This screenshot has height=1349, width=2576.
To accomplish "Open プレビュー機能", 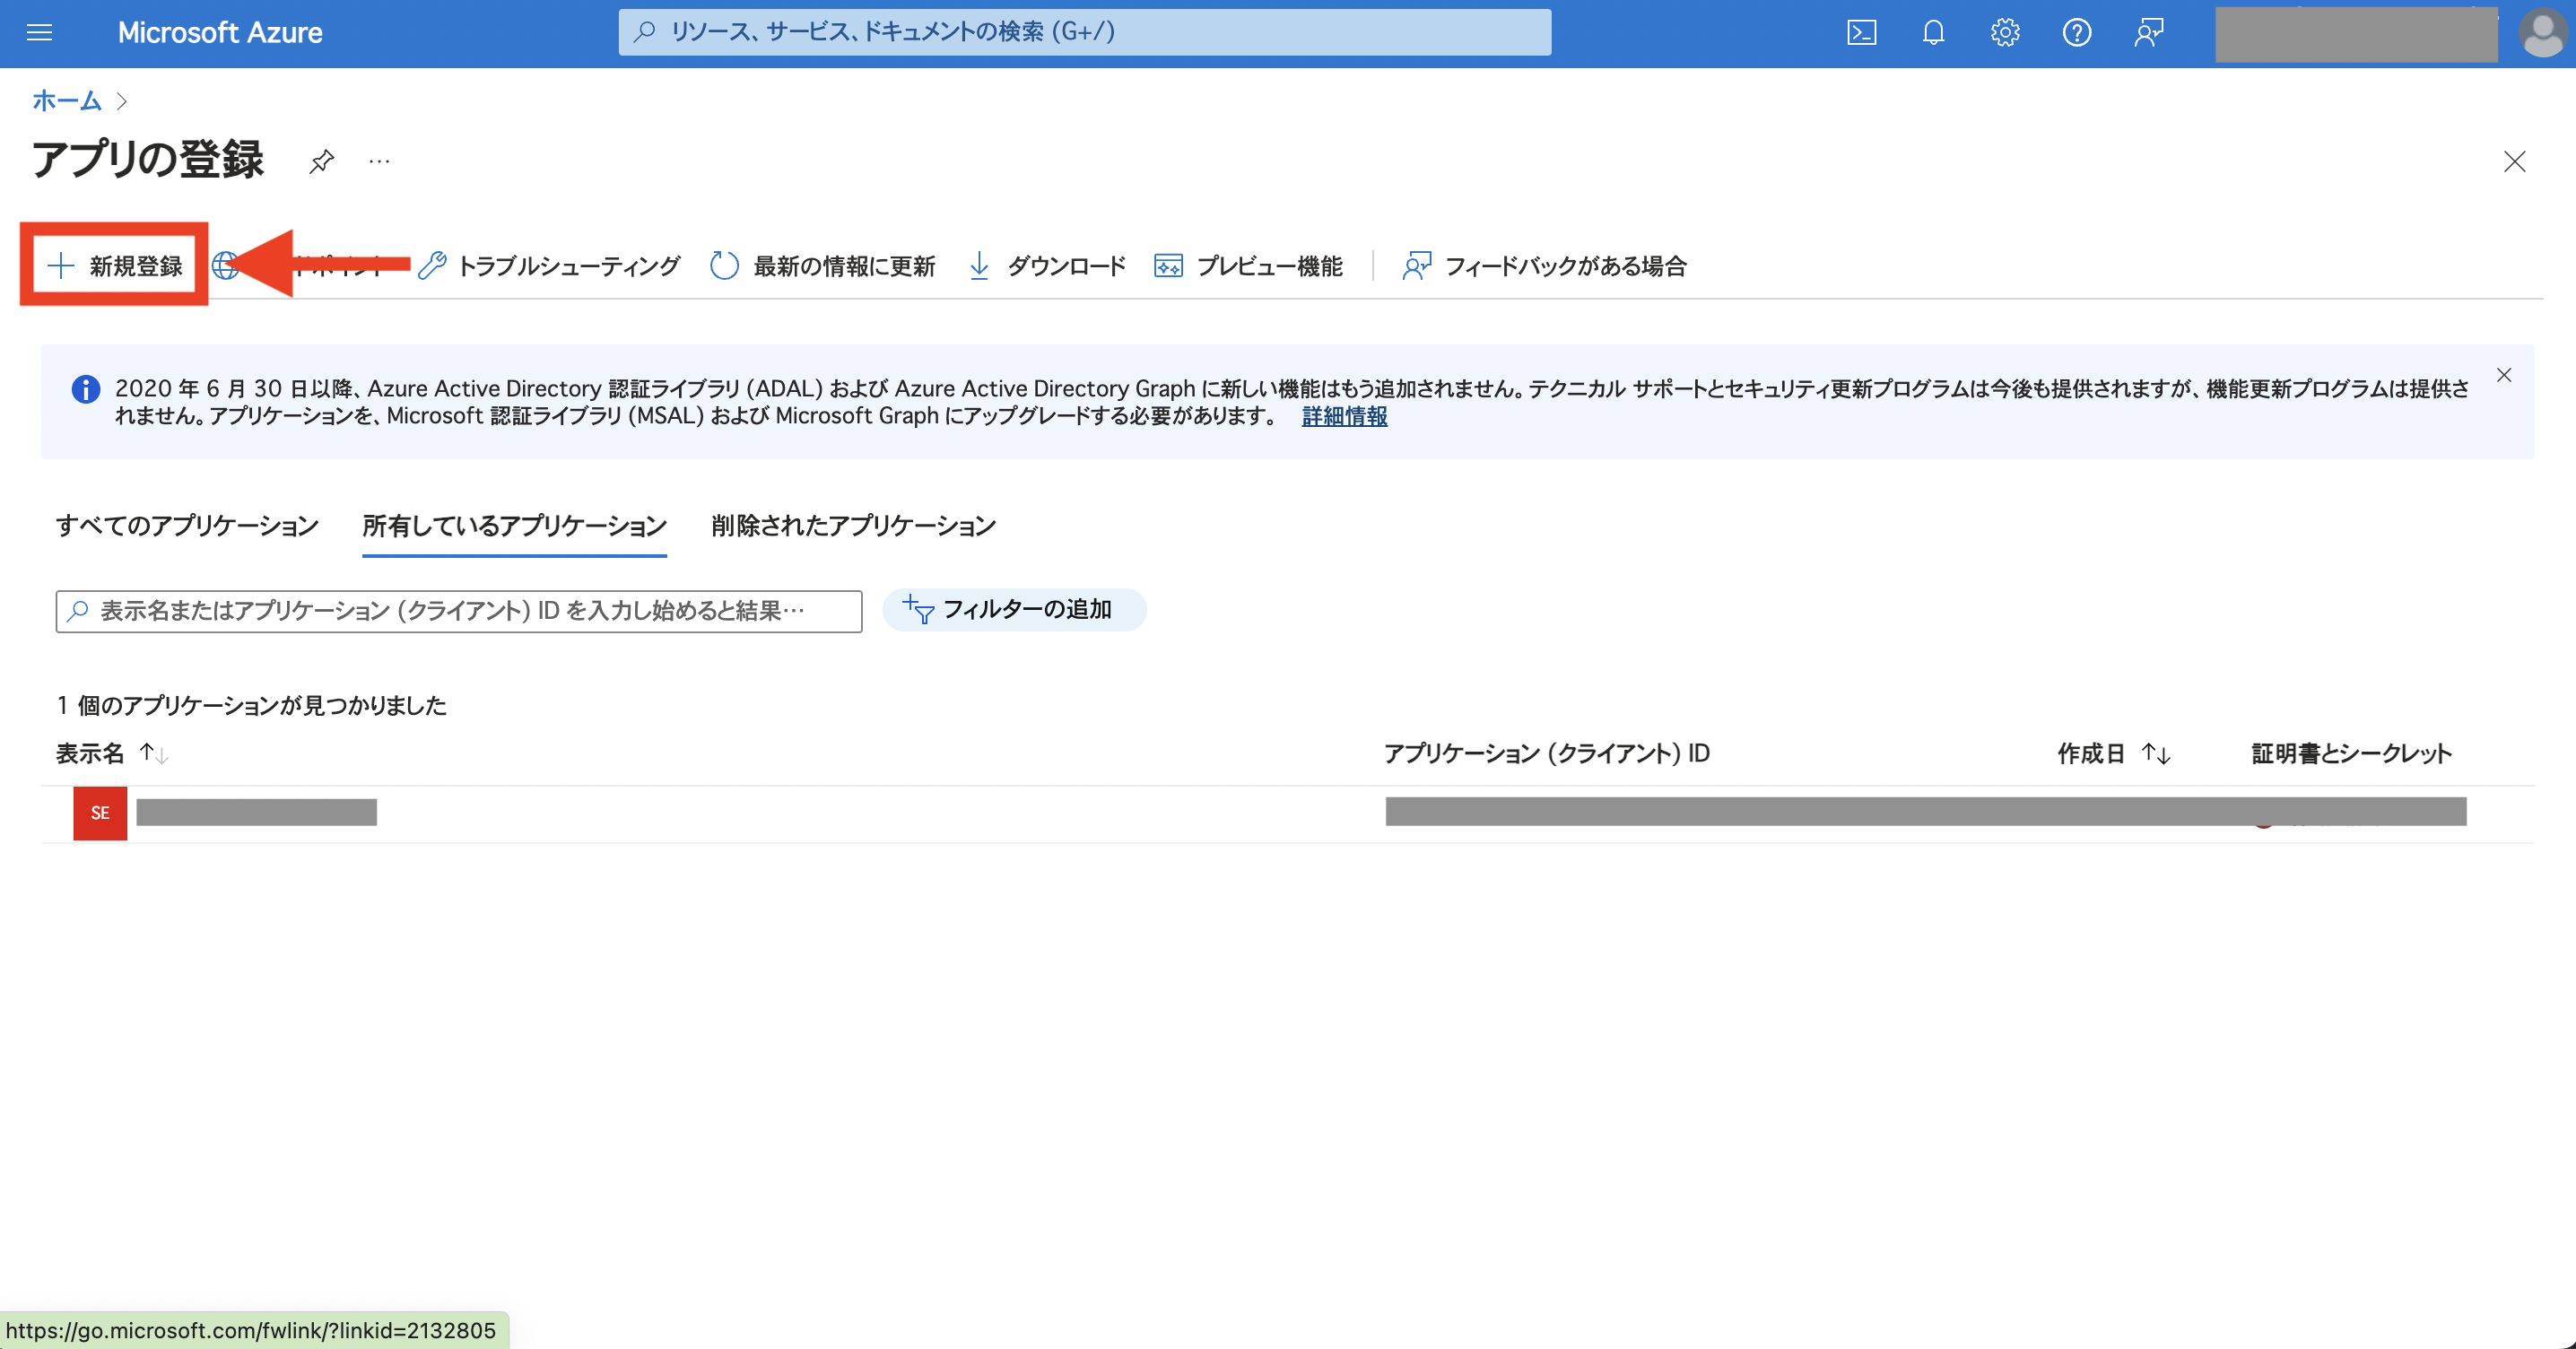I will pyautogui.click(x=1248, y=266).
